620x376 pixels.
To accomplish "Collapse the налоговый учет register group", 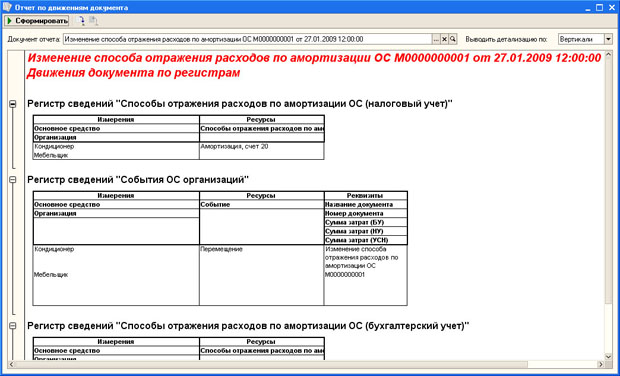I will tap(13, 104).
